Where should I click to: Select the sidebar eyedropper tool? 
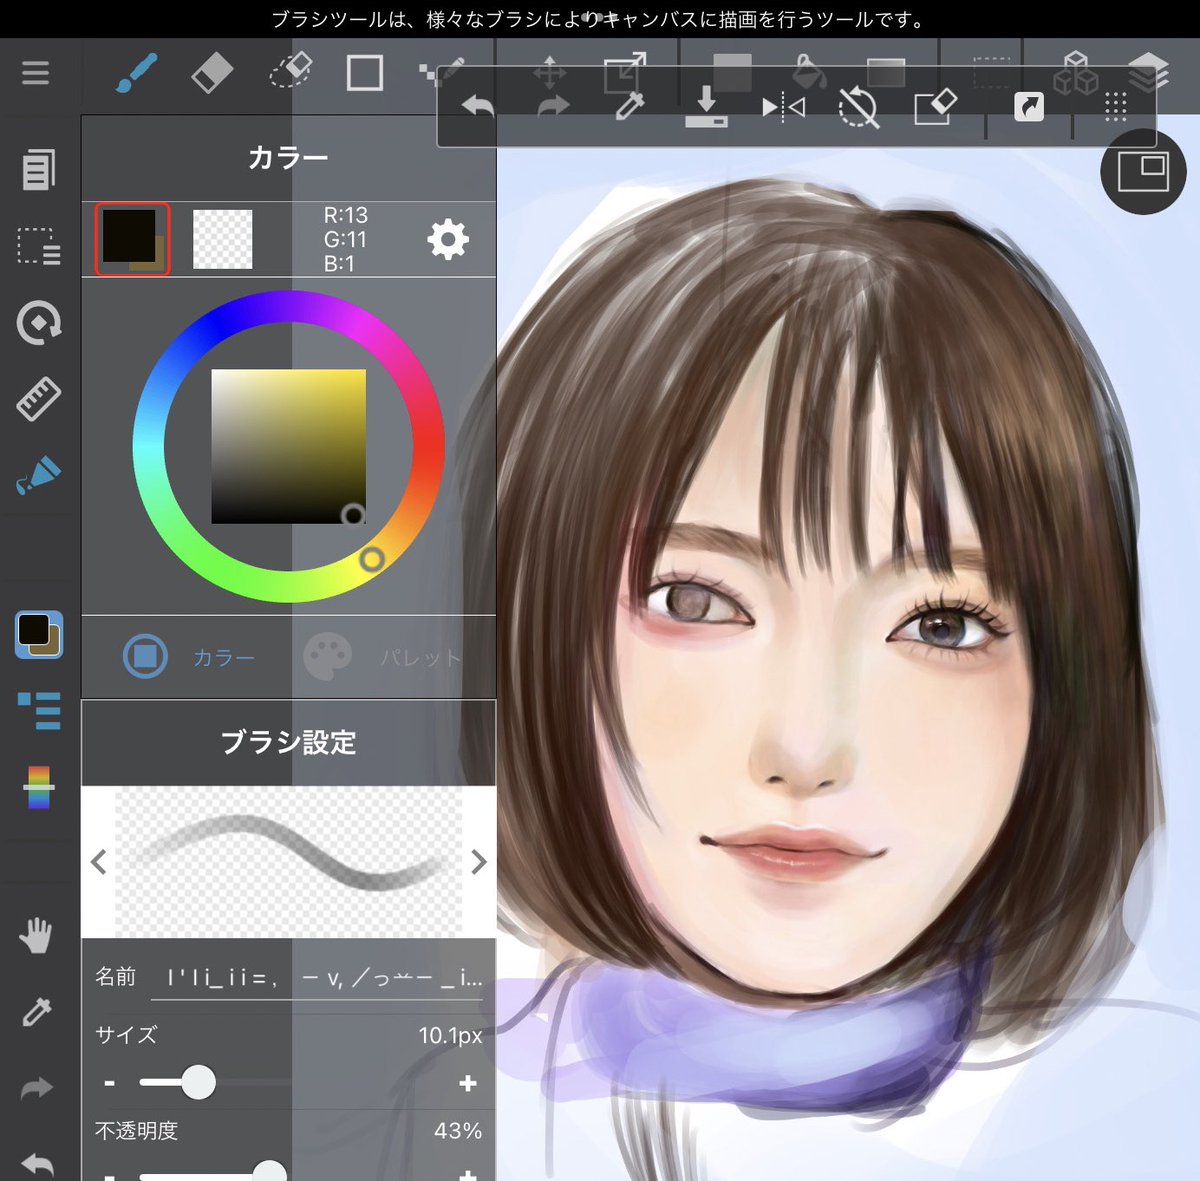click(x=37, y=1012)
